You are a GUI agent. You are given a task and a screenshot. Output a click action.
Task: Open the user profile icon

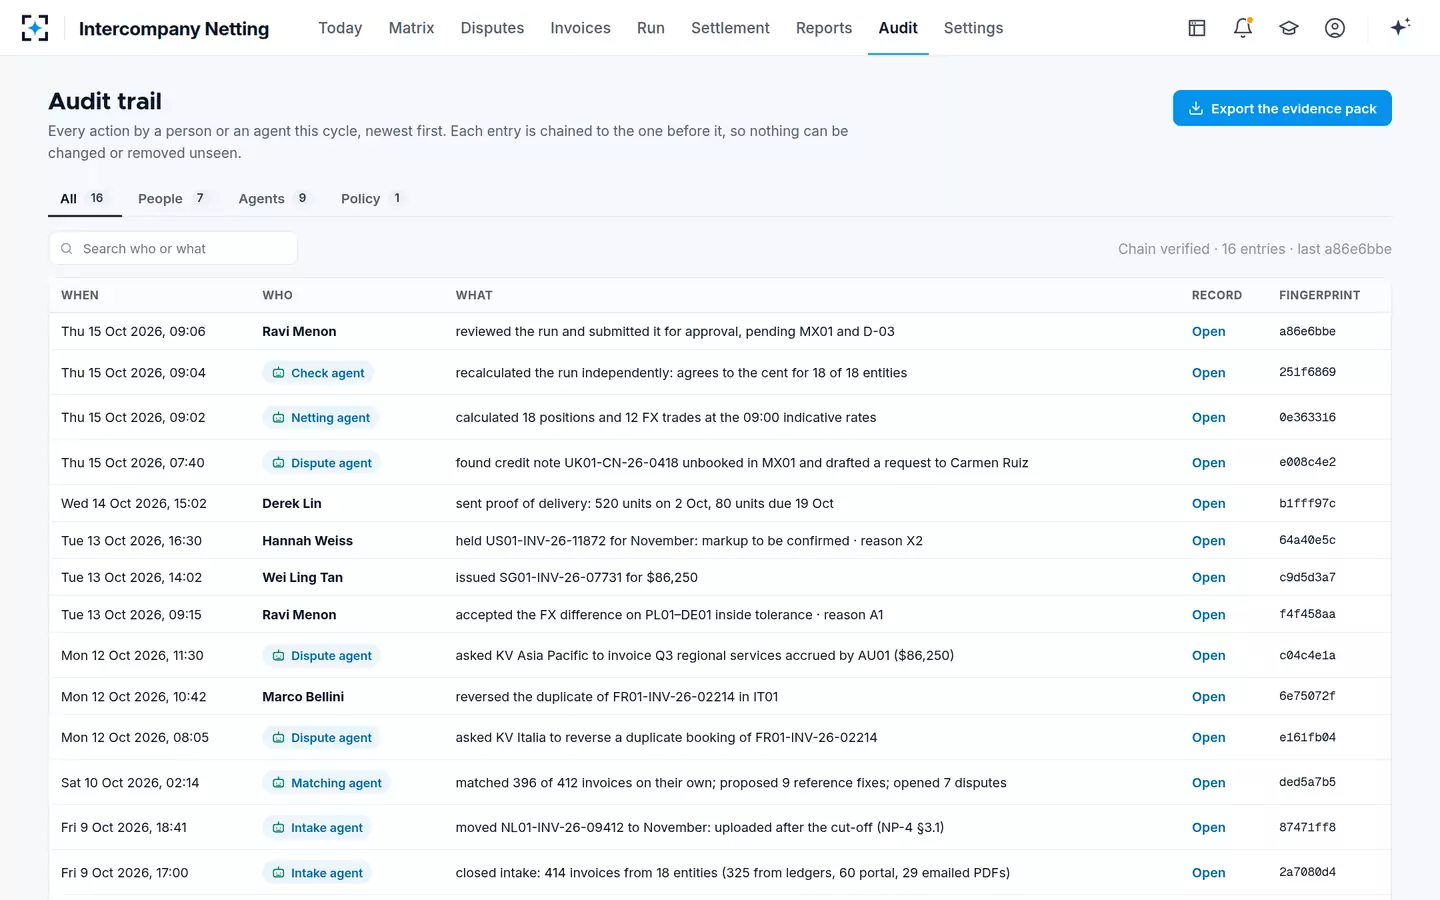click(1335, 28)
